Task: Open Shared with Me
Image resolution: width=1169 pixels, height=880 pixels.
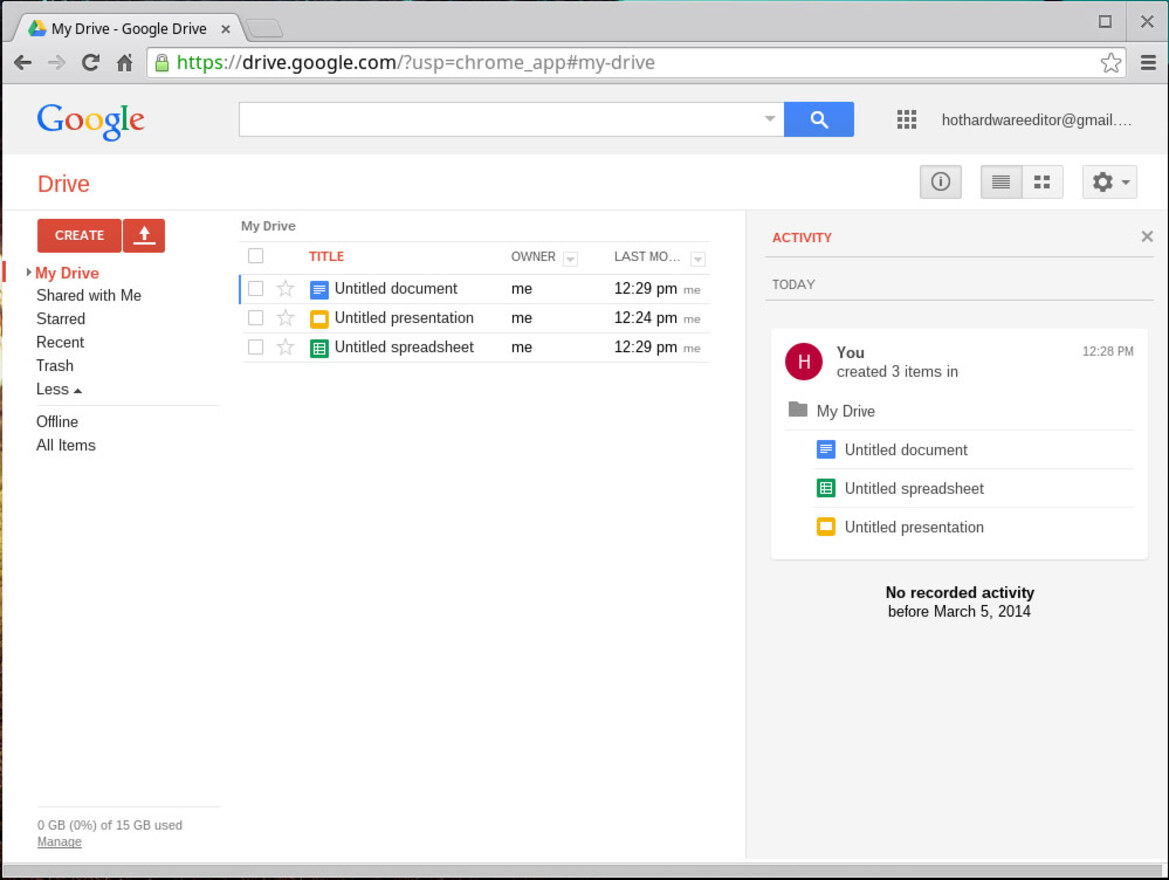Action: tap(89, 295)
